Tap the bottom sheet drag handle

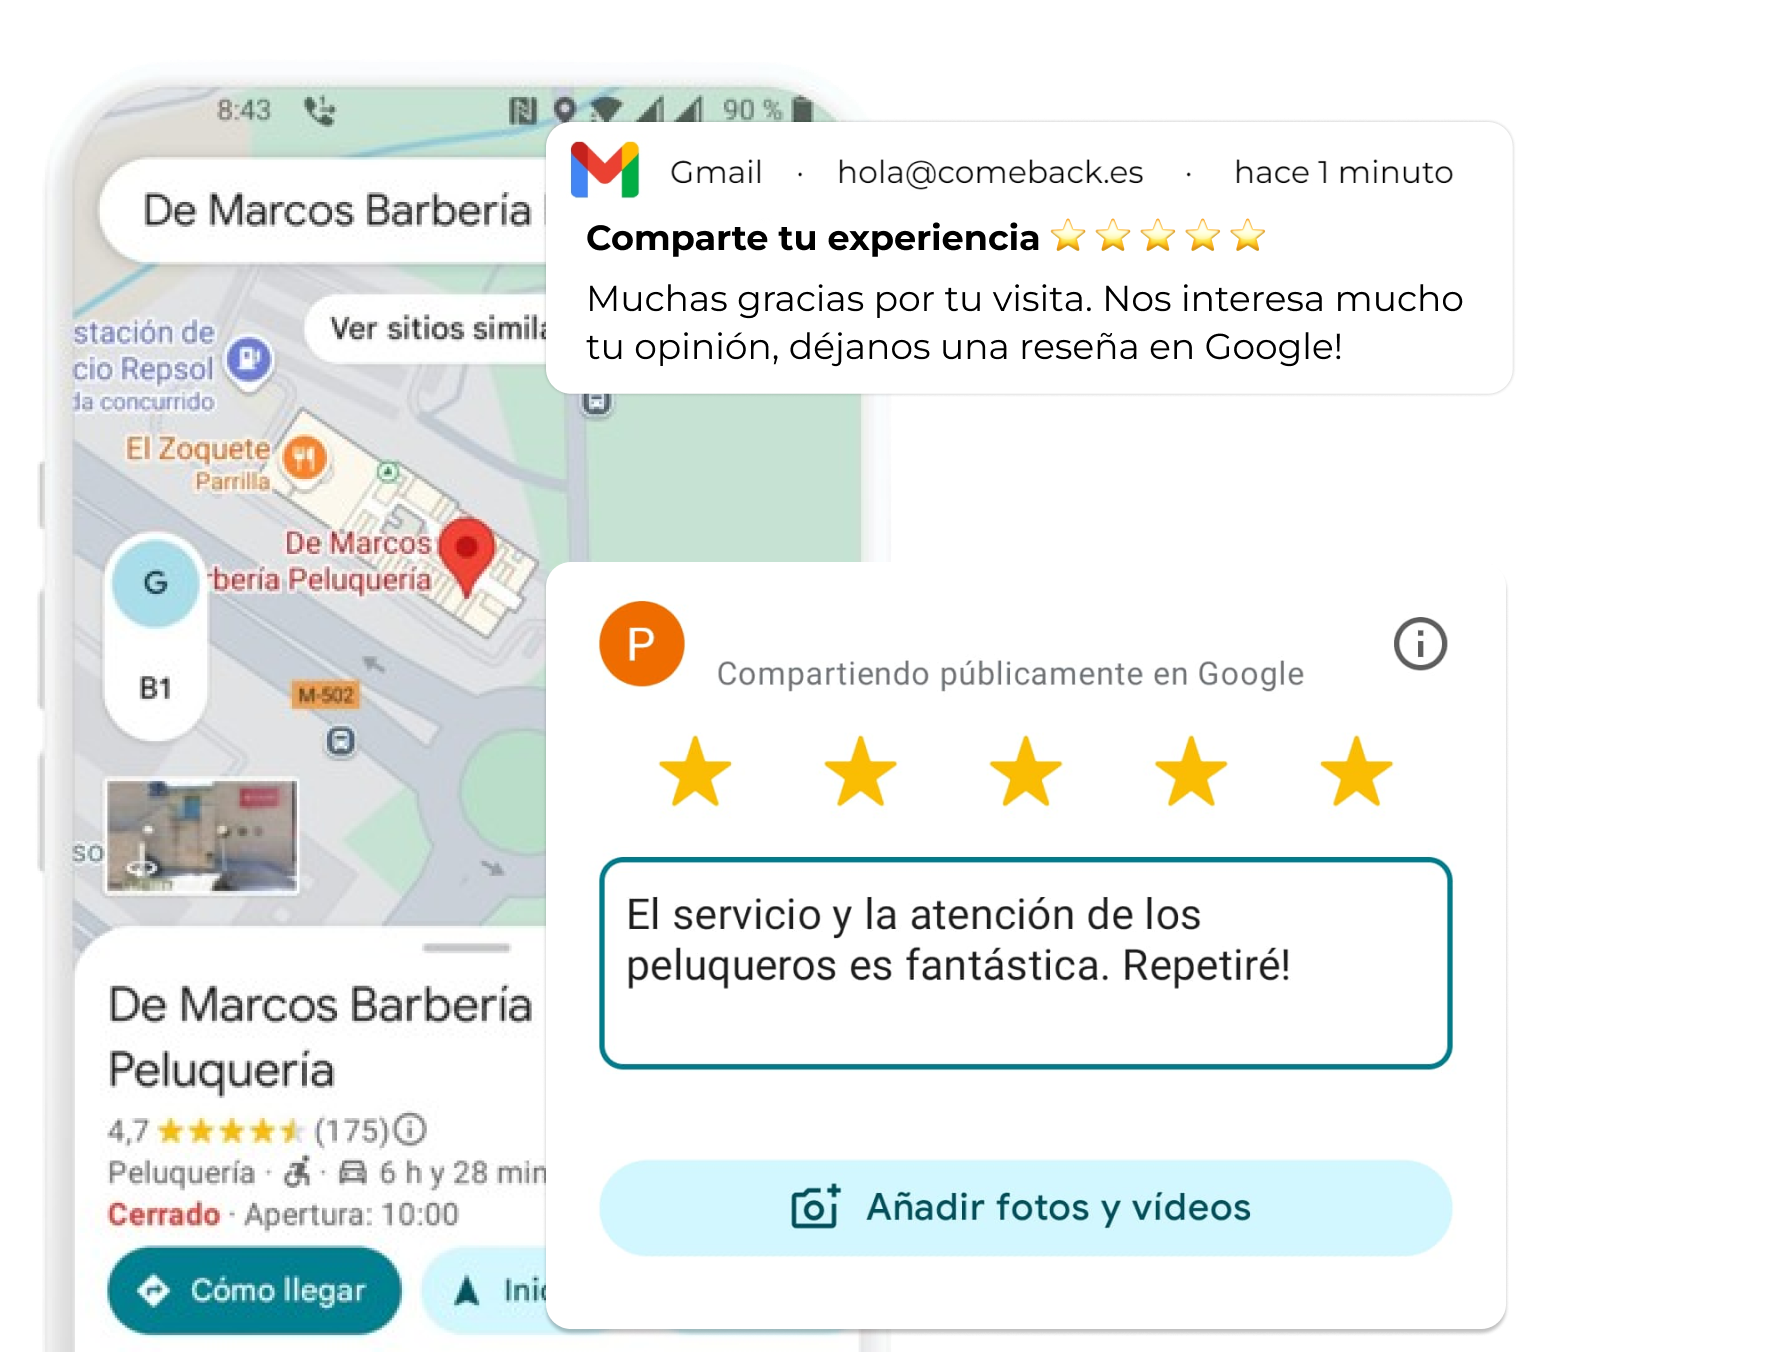466,947
